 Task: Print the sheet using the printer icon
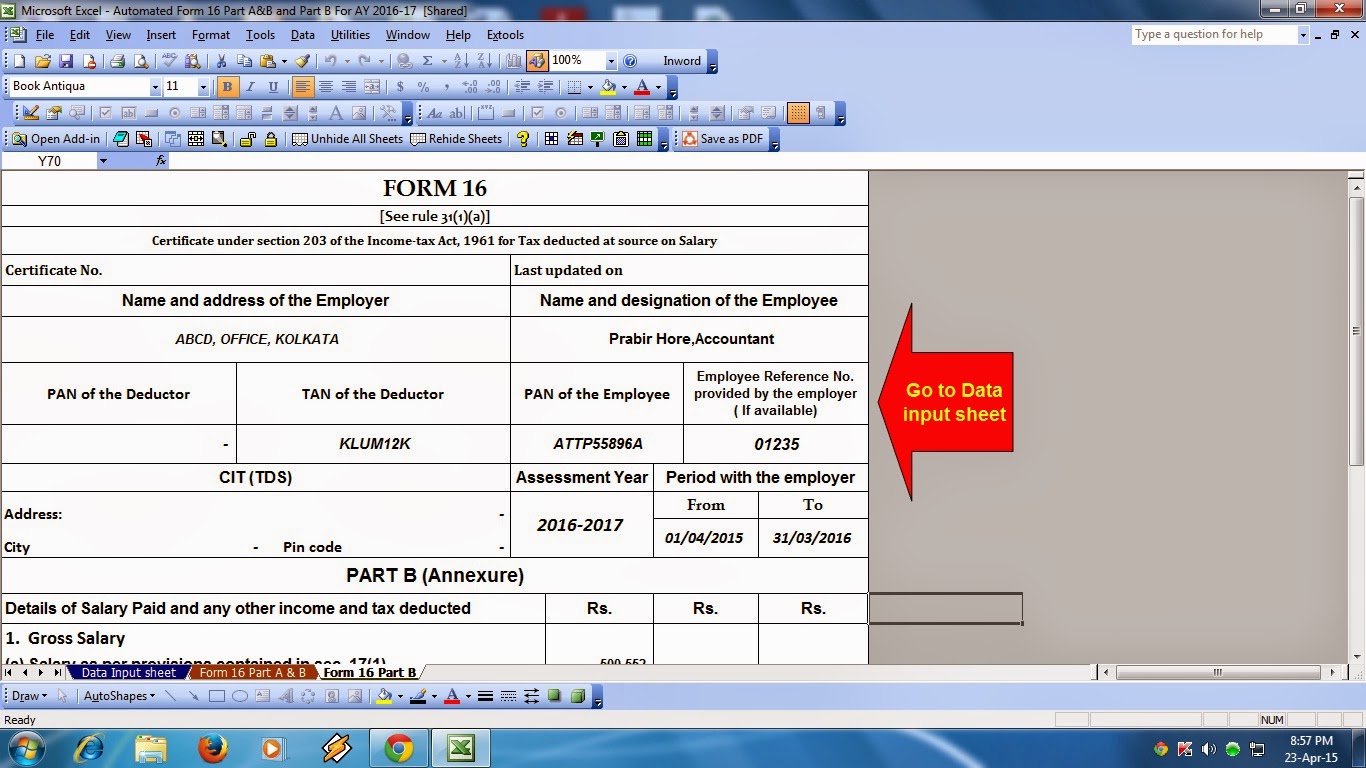[117, 61]
